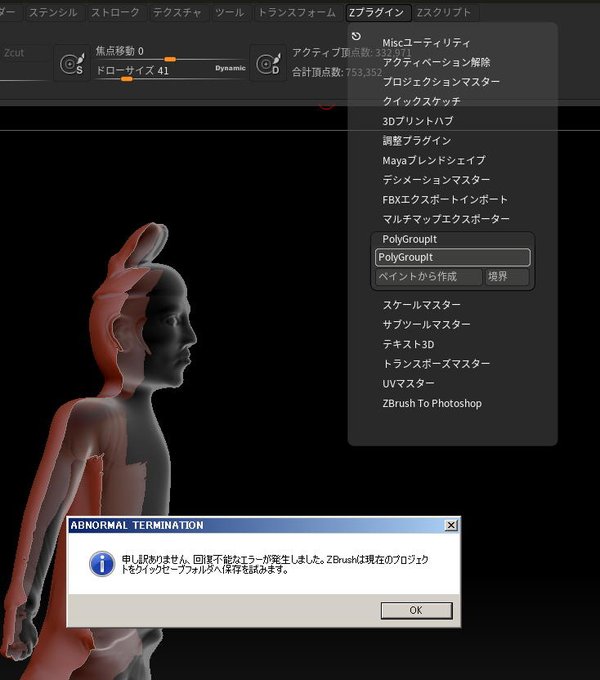Screen dimensions: 600x680
Task: Expand the テキスト3D section
Action: pyautogui.click(x=408, y=344)
